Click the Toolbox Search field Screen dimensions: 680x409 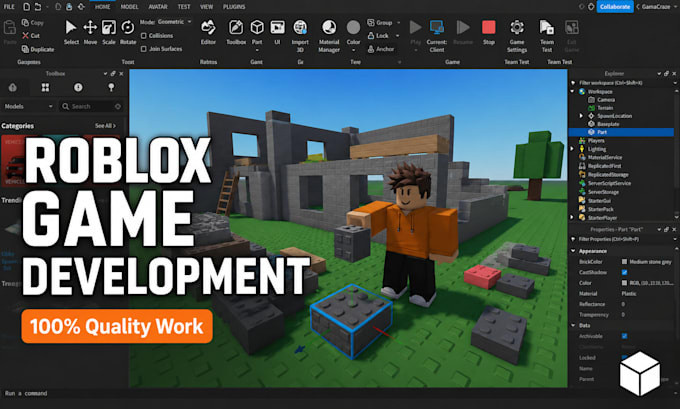[x=92, y=106]
